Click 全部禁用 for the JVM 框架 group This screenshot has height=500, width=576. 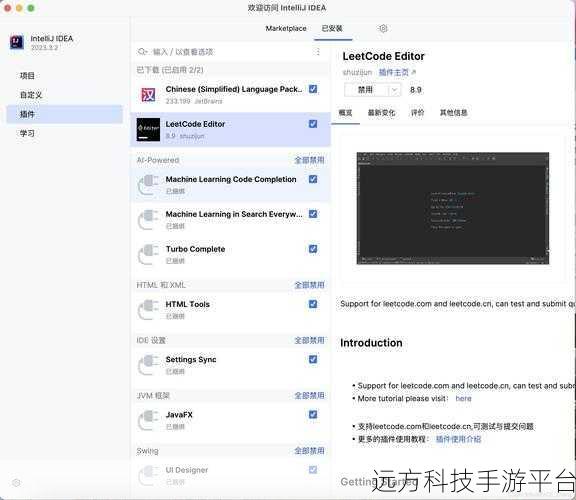pyautogui.click(x=309, y=396)
